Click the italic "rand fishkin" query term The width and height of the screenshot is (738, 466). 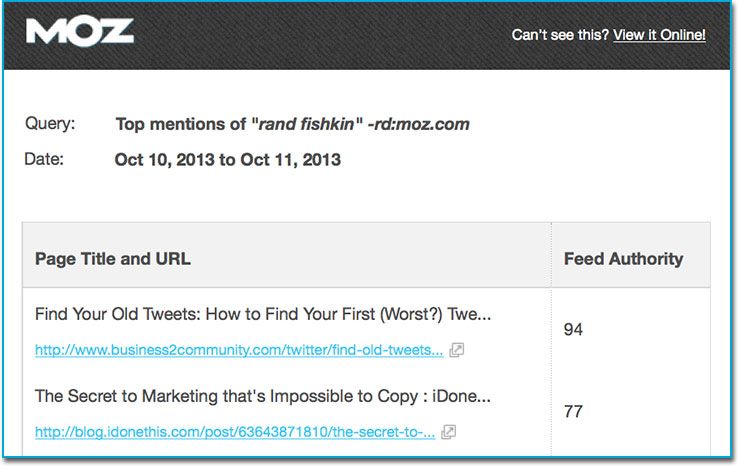pos(306,125)
